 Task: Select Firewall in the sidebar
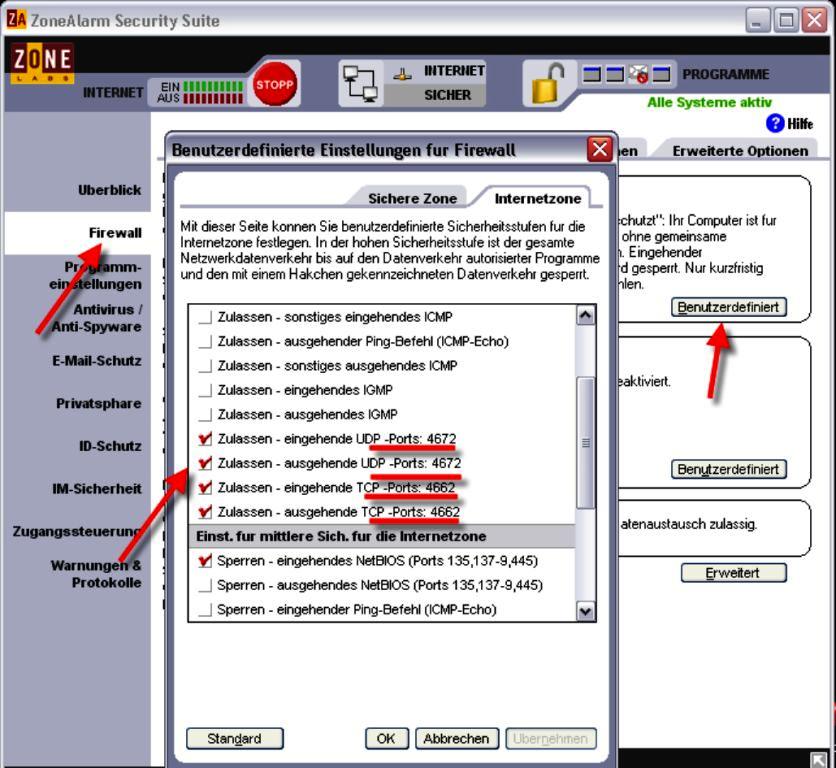115,233
